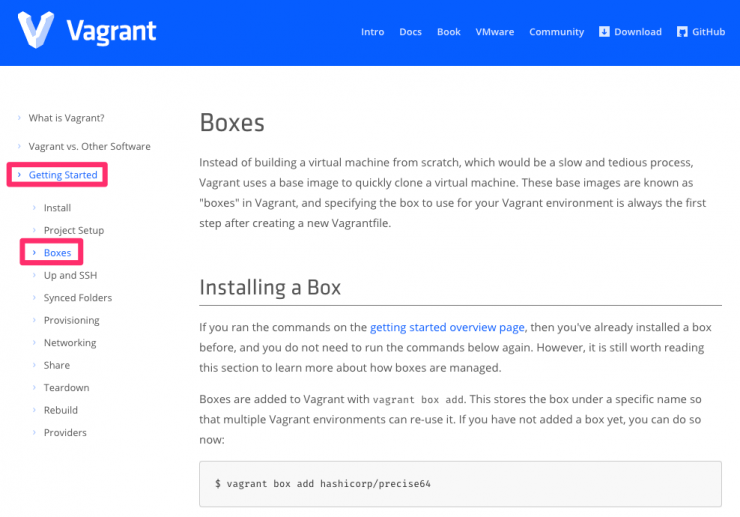Open the Community navigation item

point(556,32)
